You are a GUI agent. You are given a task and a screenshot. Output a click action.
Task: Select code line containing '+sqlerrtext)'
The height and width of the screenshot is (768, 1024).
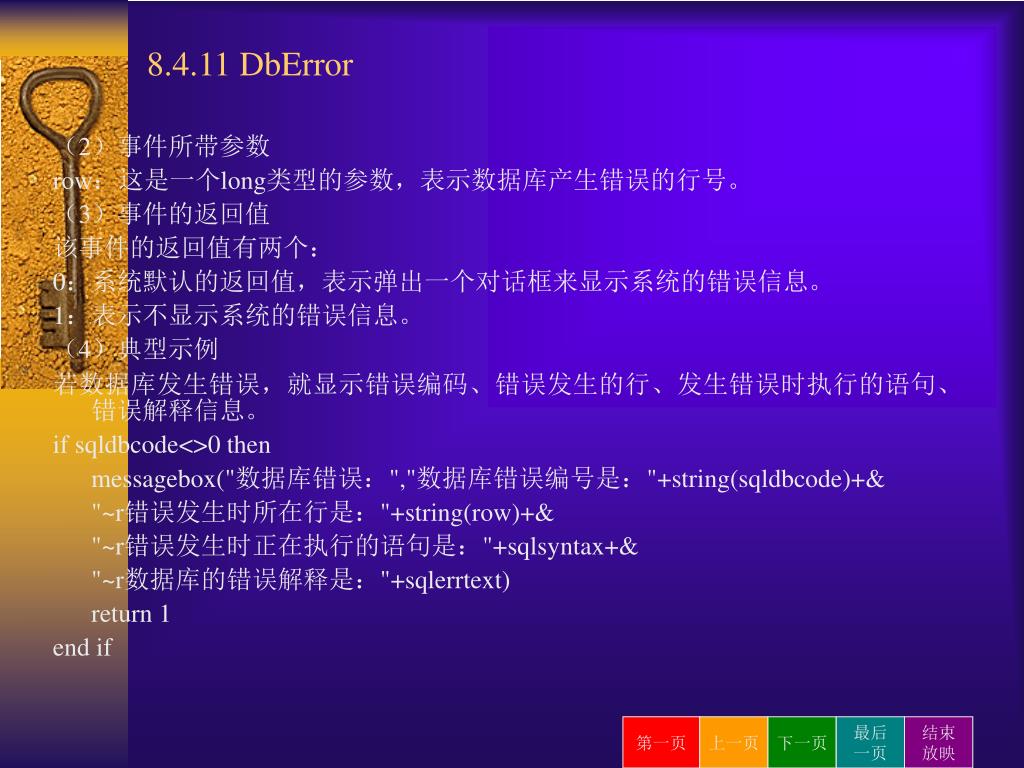point(300,580)
